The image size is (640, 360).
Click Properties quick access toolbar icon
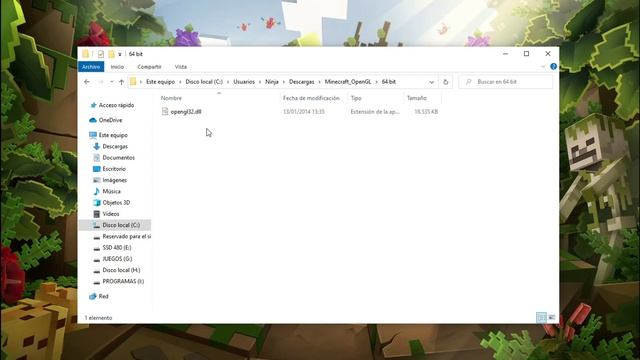point(100,54)
